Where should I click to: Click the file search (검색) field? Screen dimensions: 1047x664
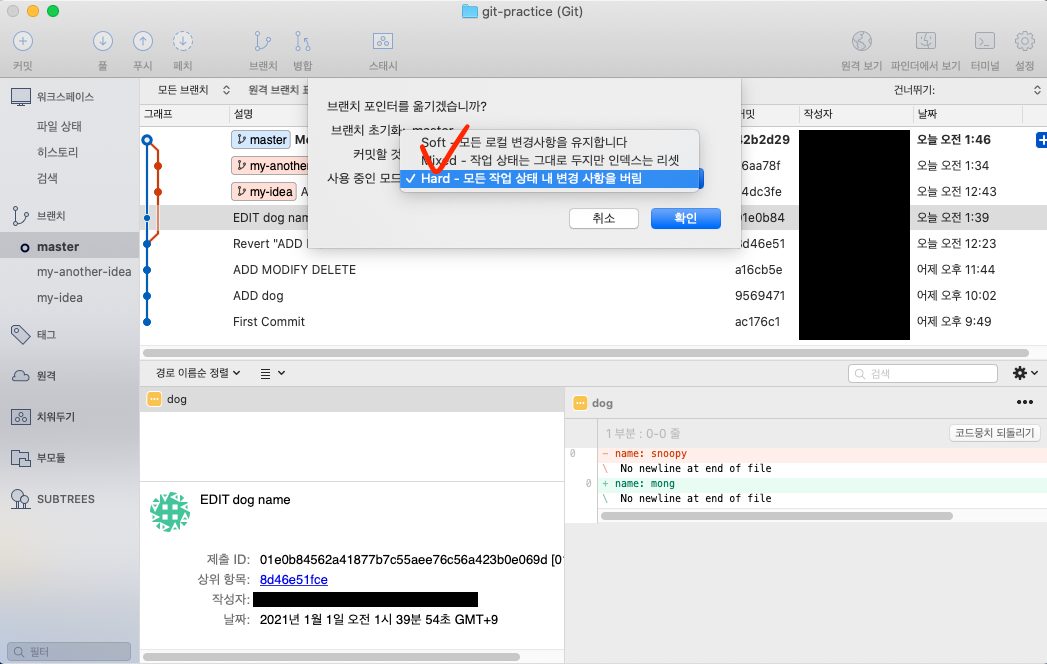tap(923, 373)
